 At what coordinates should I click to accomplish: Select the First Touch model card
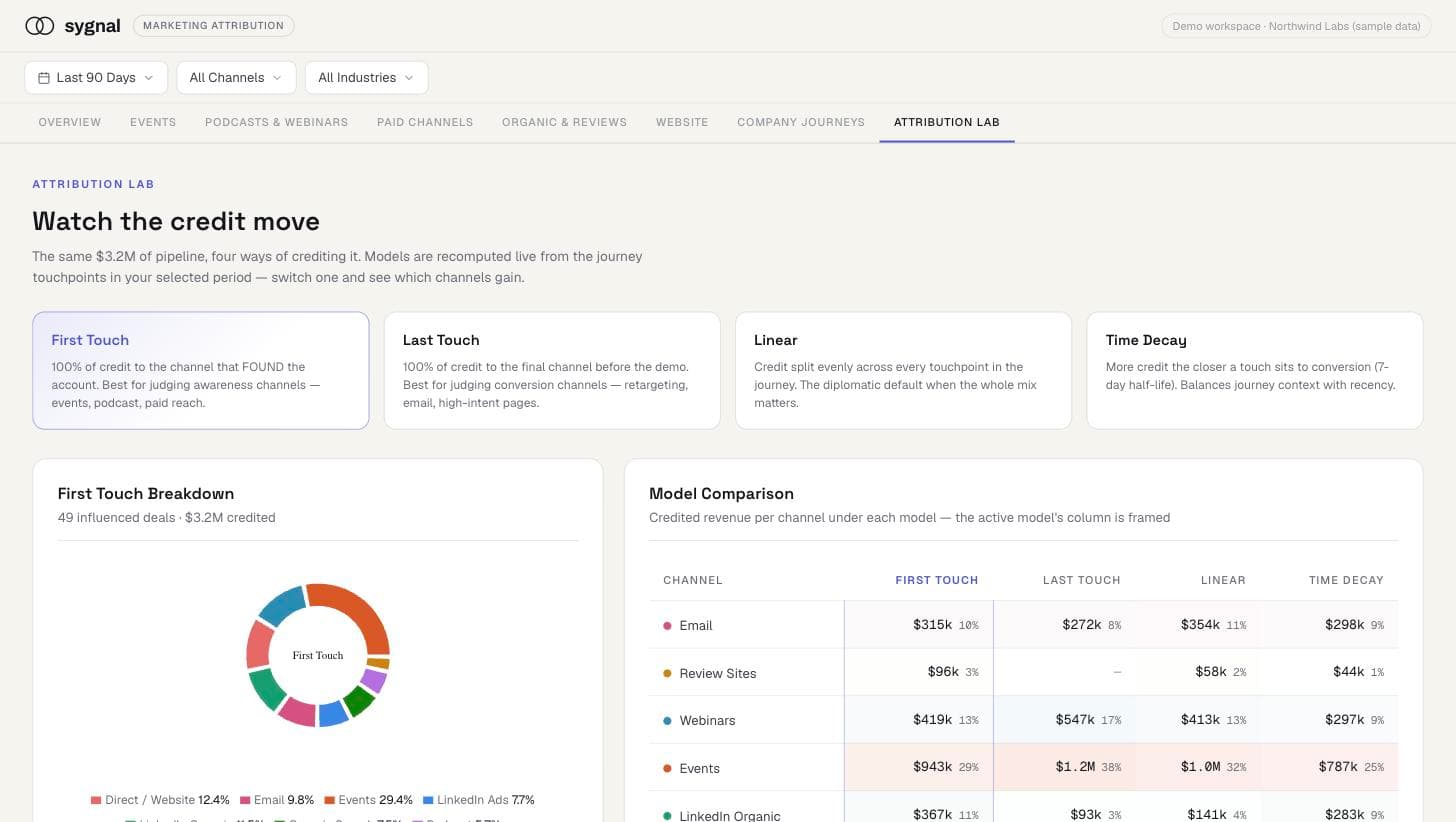click(x=201, y=370)
